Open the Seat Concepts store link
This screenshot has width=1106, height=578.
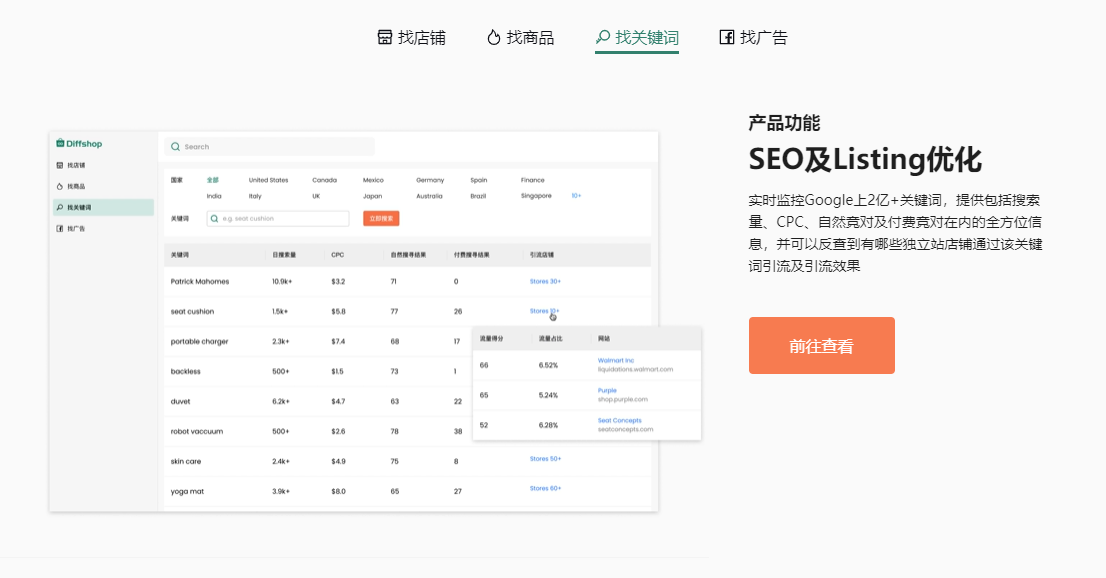[619, 421]
